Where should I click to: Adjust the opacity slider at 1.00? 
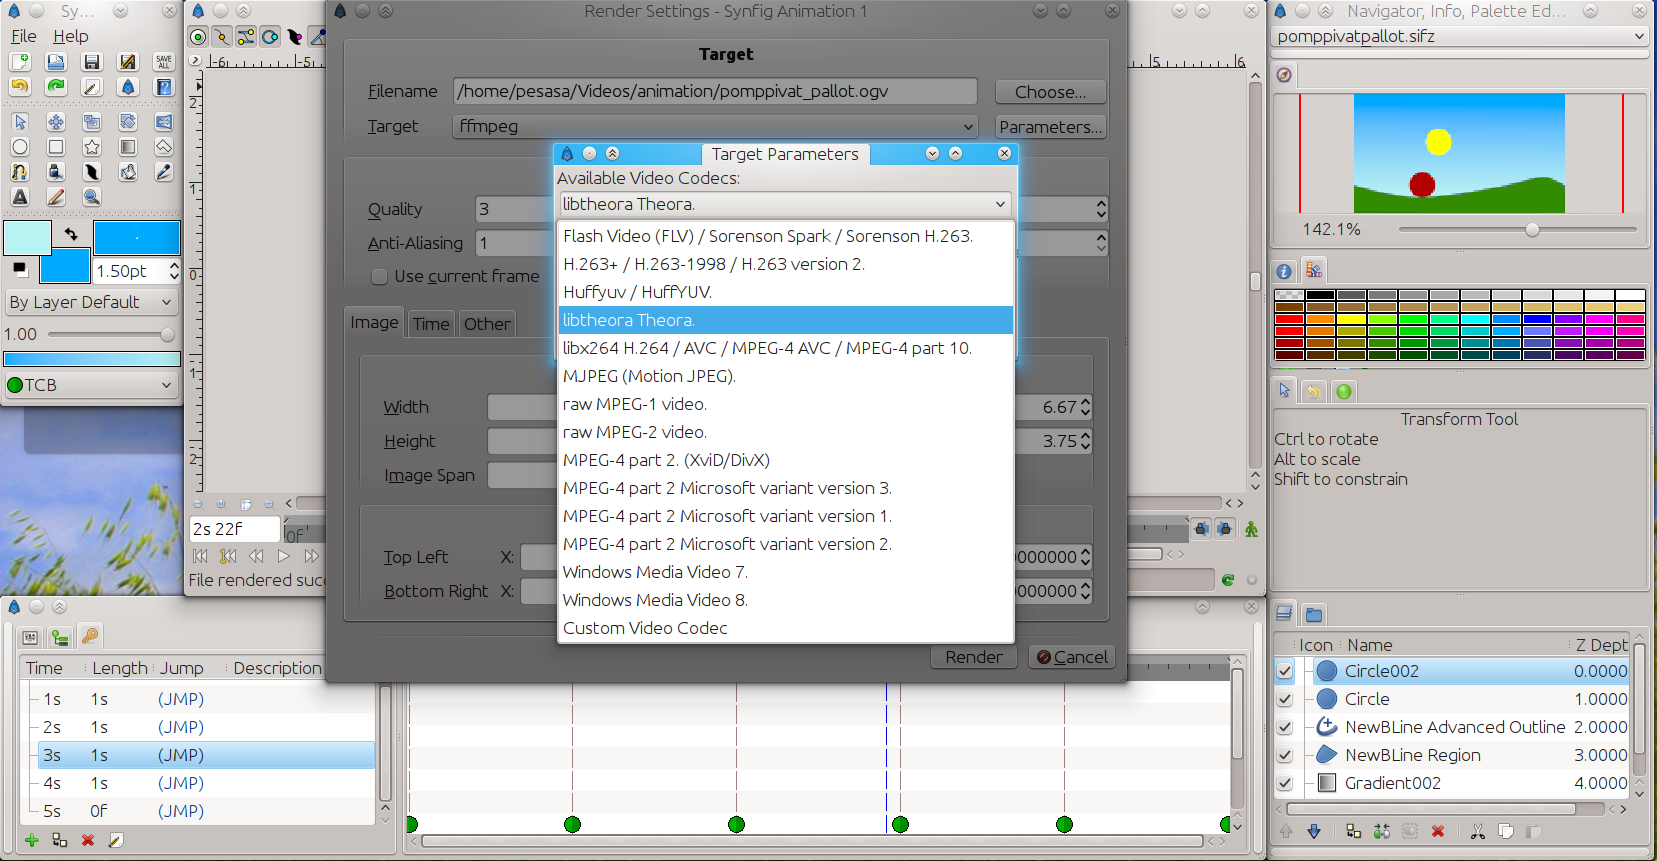point(113,334)
